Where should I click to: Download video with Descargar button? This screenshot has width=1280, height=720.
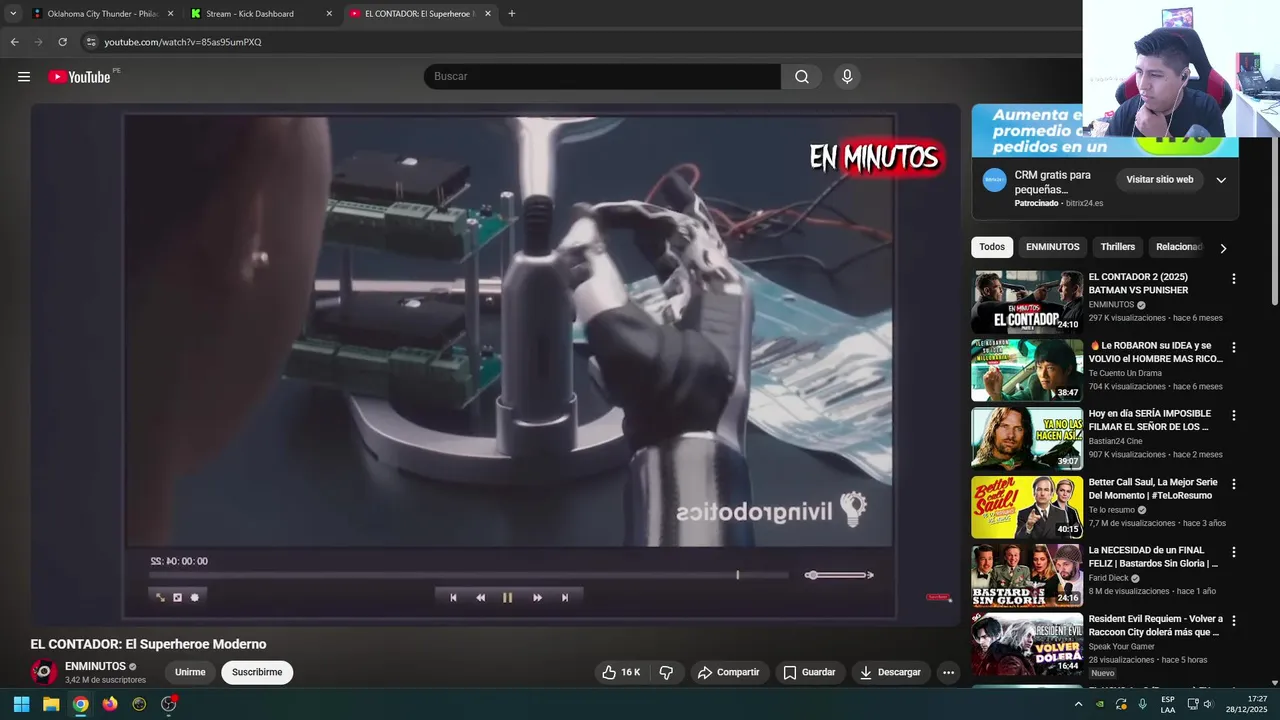tap(890, 672)
